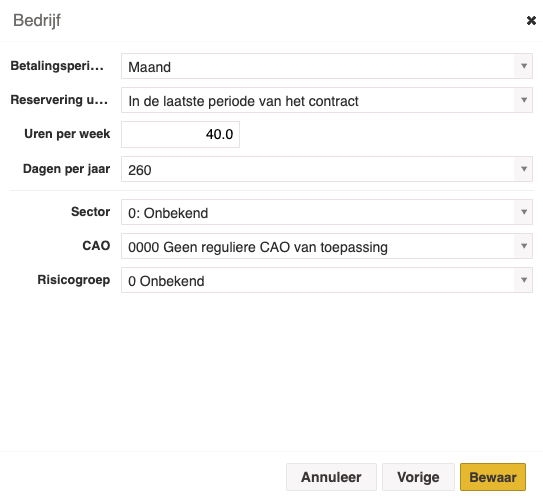The height and width of the screenshot is (504, 543).
Task: Expand the Reservering uitbetalen dropdown arrow
Action: [x=524, y=100]
